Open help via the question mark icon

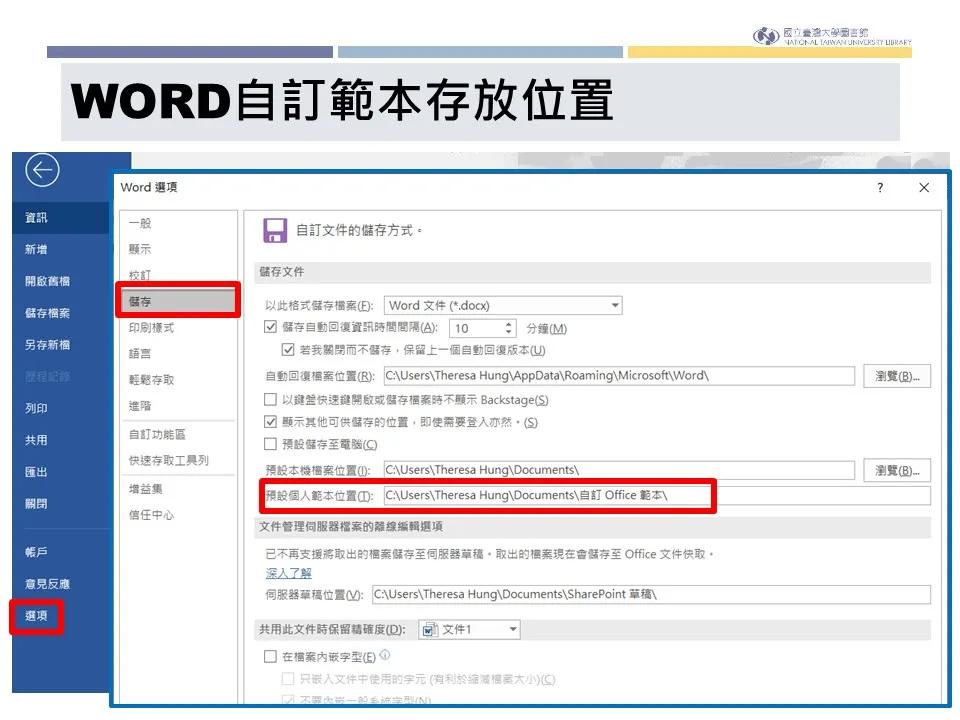(879, 189)
